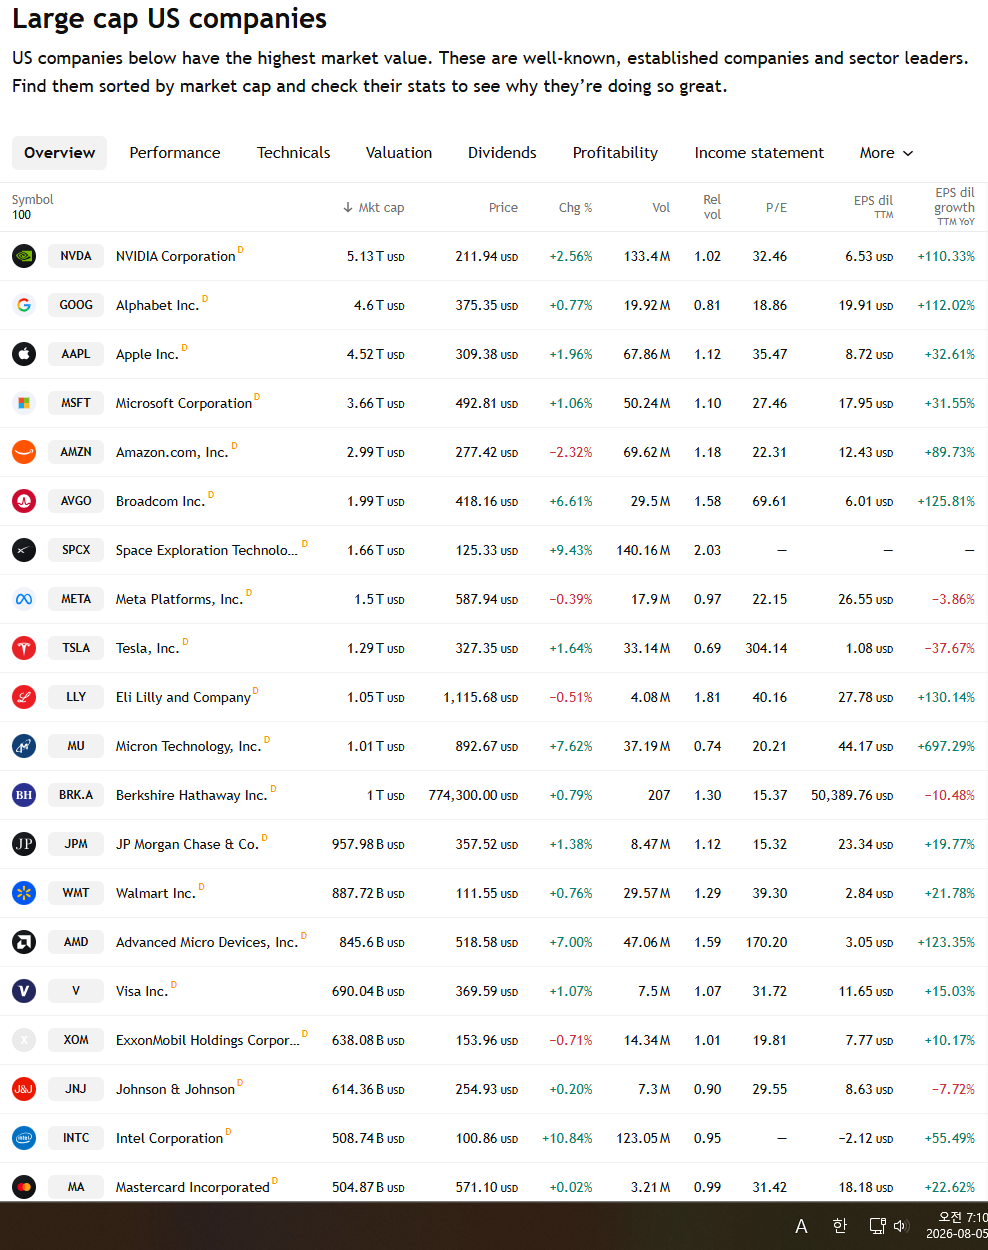Click the SpaceX logo icon
This screenshot has height=1250, width=988.
24,550
